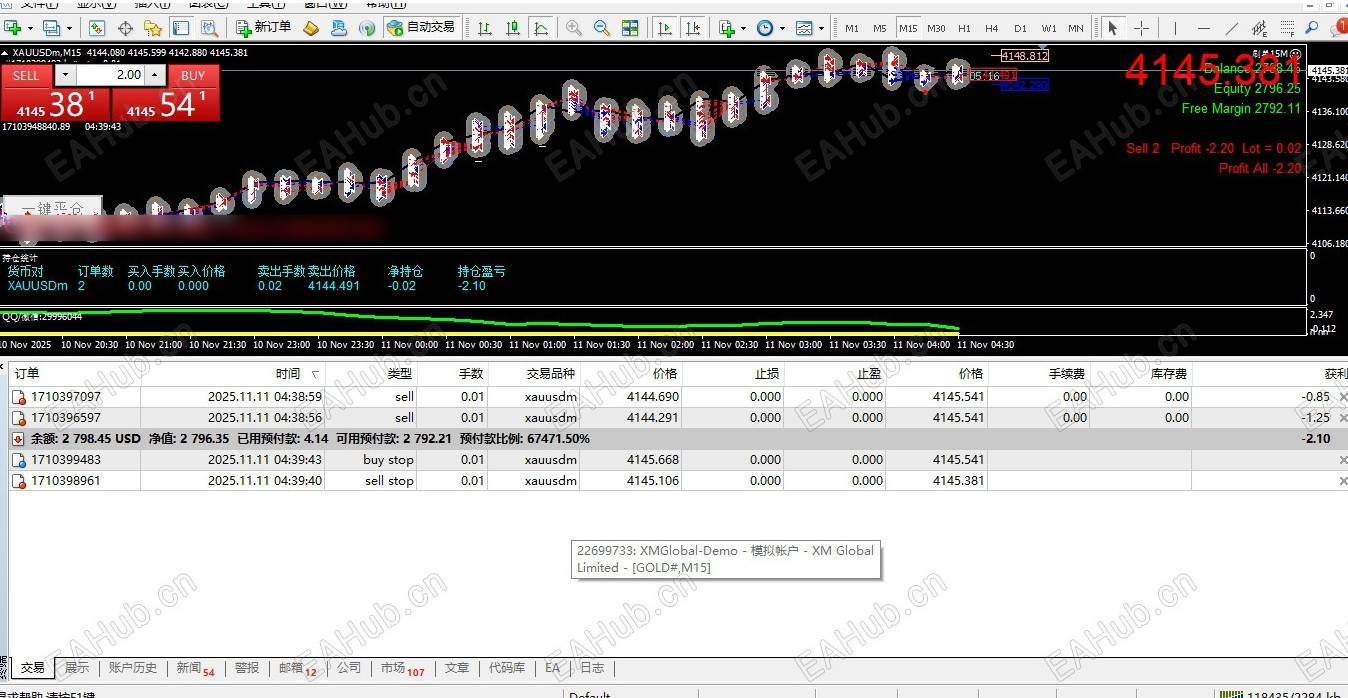Click the red BUY button
The width and height of the screenshot is (1348, 698).
point(193,75)
